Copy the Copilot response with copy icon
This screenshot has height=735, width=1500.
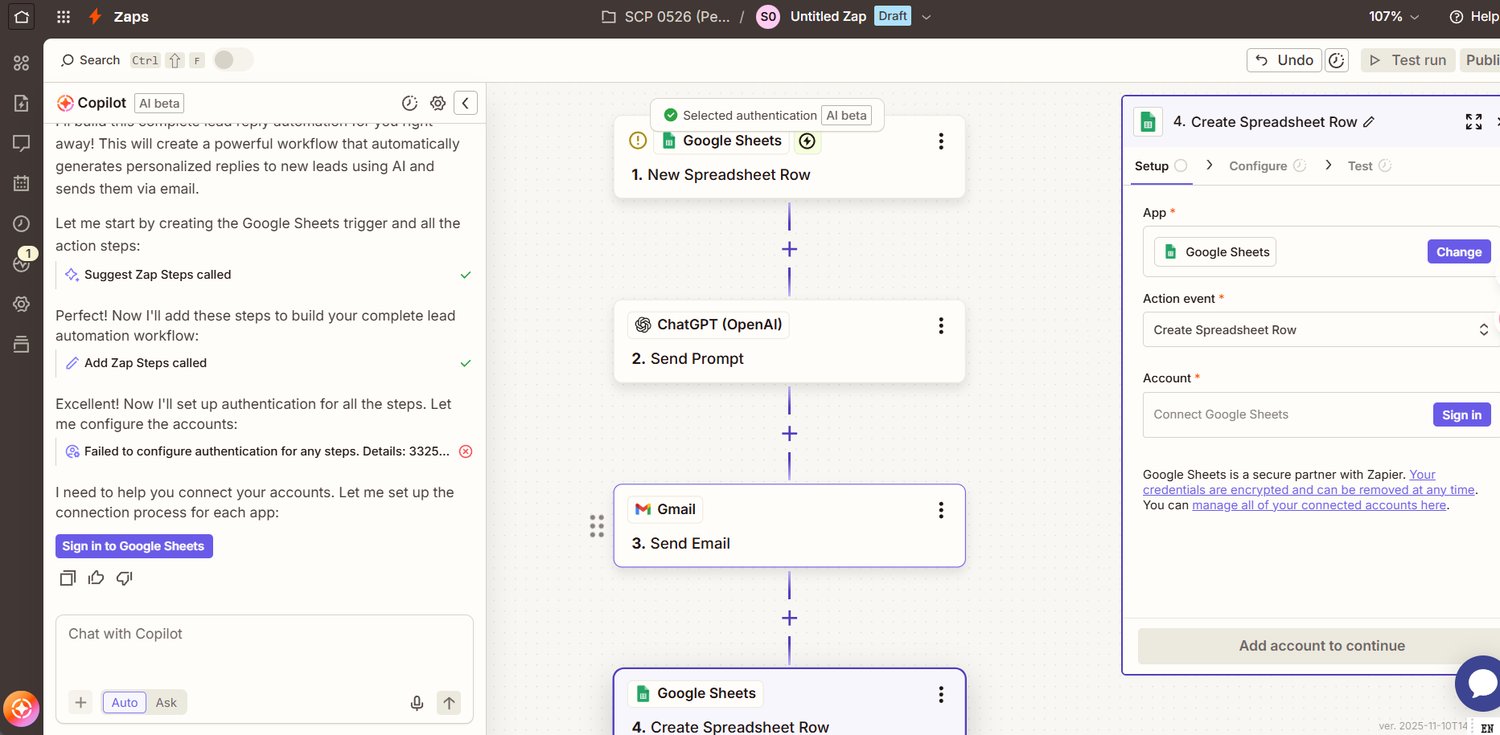68,578
